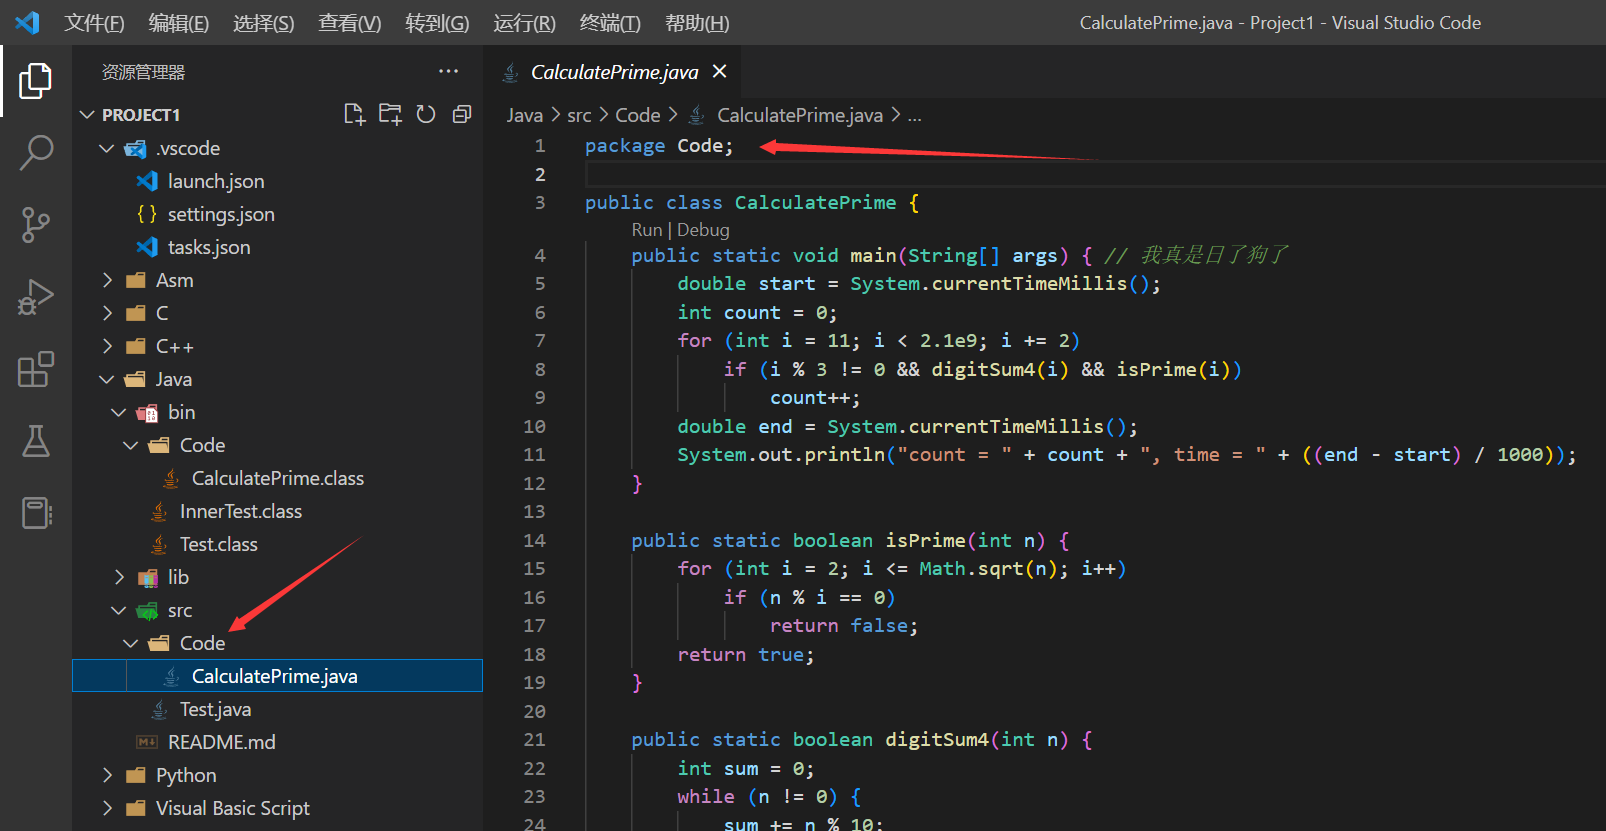
Task: Click the src breadcrumb segment
Action: tap(579, 115)
